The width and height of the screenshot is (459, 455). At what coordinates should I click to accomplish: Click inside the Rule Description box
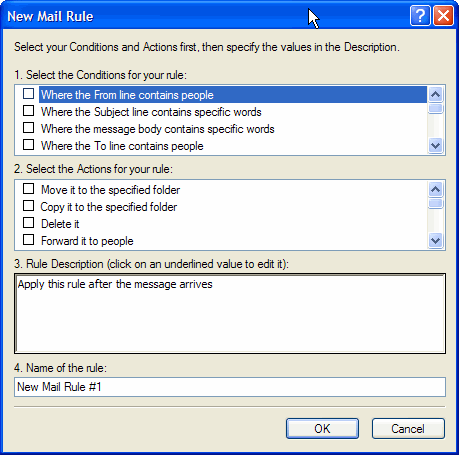coord(230,314)
